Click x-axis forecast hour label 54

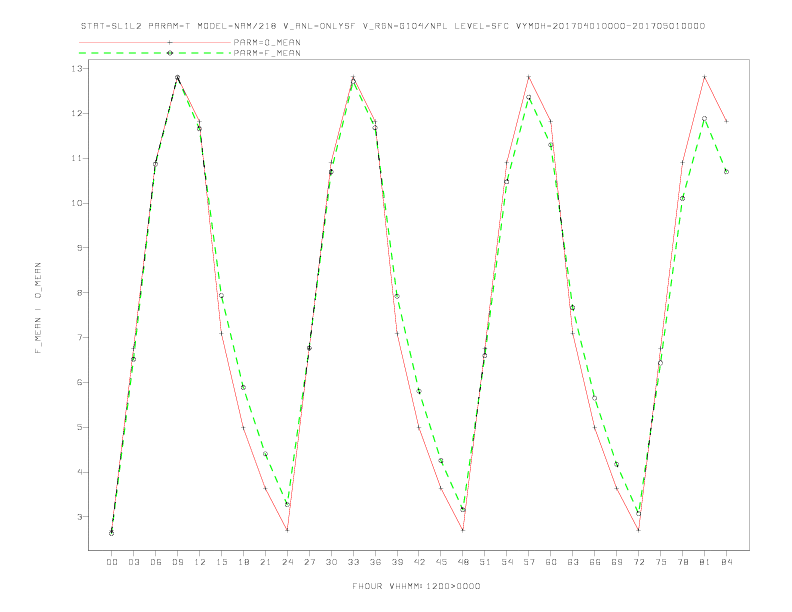pos(507,562)
